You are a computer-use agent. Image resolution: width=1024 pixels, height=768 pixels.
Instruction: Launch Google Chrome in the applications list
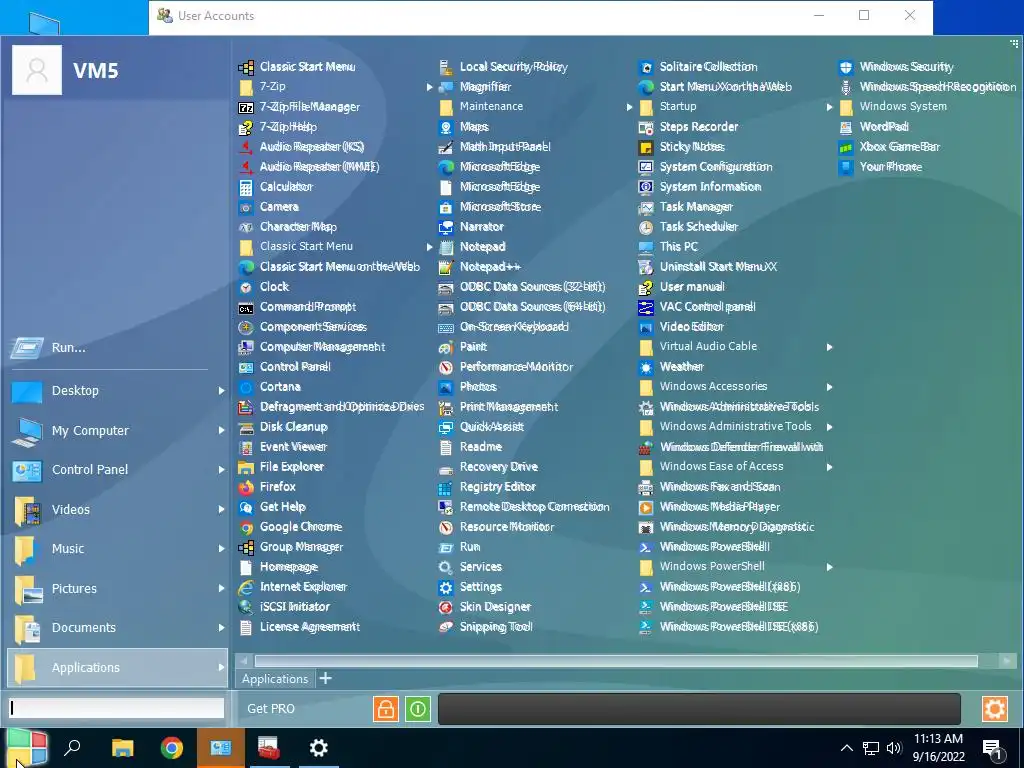pos(291,527)
